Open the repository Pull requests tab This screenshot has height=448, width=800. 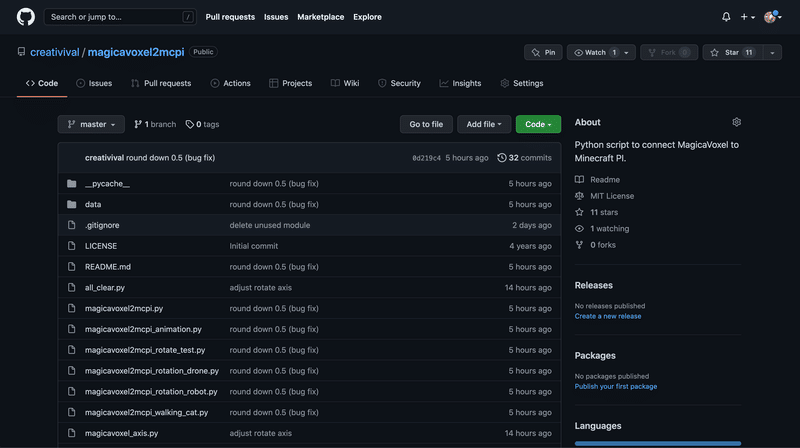tap(161, 83)
